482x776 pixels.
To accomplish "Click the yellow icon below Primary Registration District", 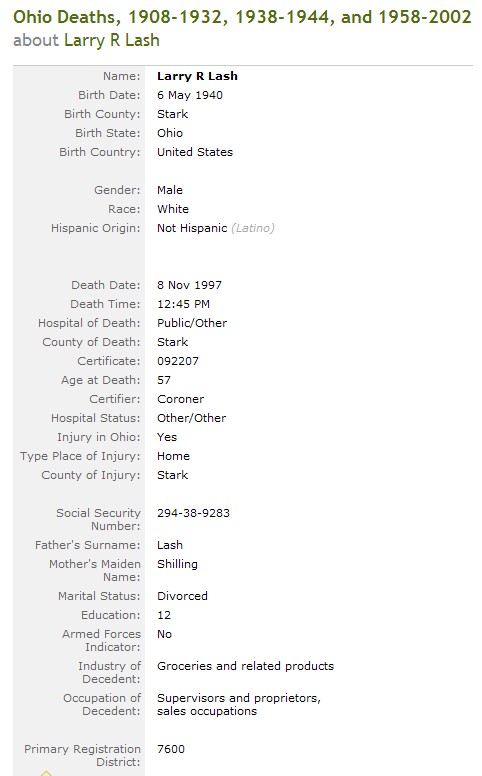I will click(46, 773).
